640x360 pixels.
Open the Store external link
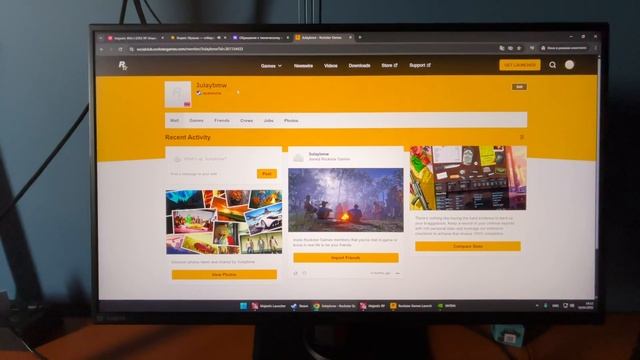pyautogui.click(x=389, y=65)
